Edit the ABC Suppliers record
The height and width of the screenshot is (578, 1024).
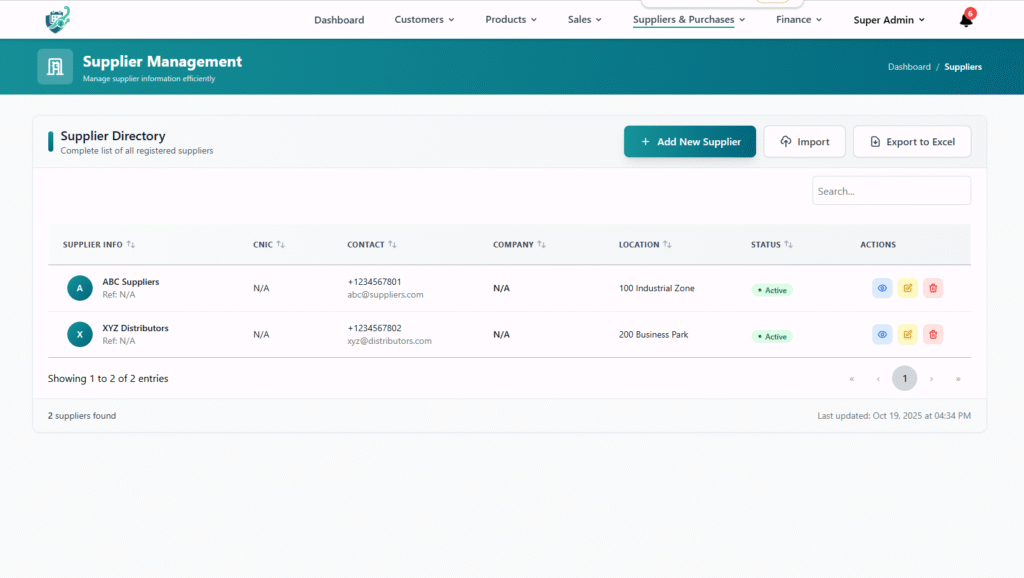point(907,288)
